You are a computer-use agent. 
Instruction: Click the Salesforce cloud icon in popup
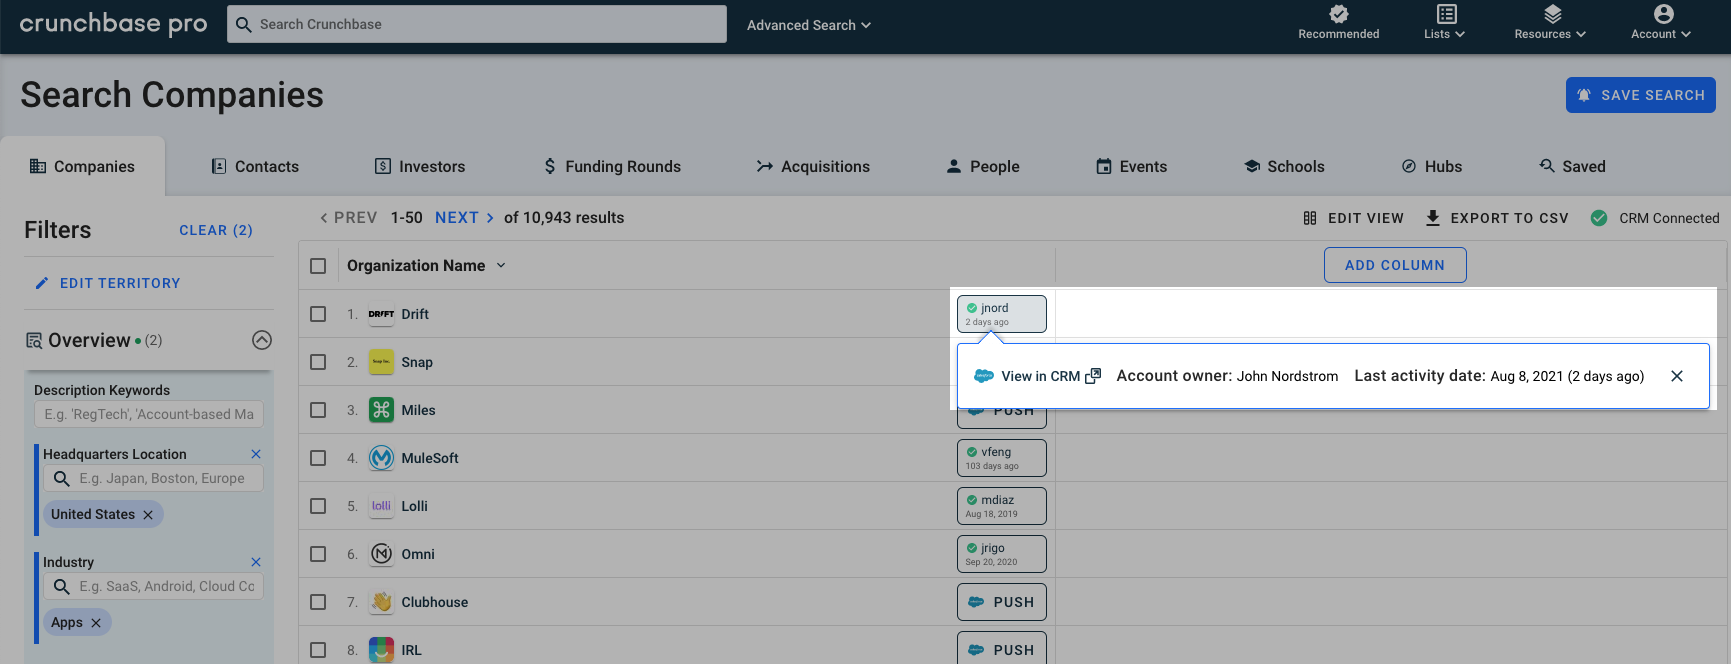pyautogui.click(x=984, y=376)
